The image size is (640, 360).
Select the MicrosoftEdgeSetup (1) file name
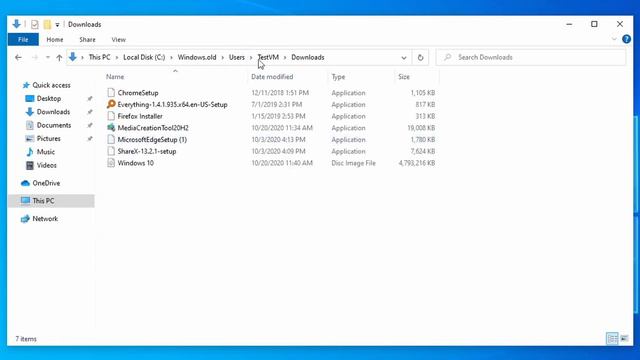[x=152, y=140]
